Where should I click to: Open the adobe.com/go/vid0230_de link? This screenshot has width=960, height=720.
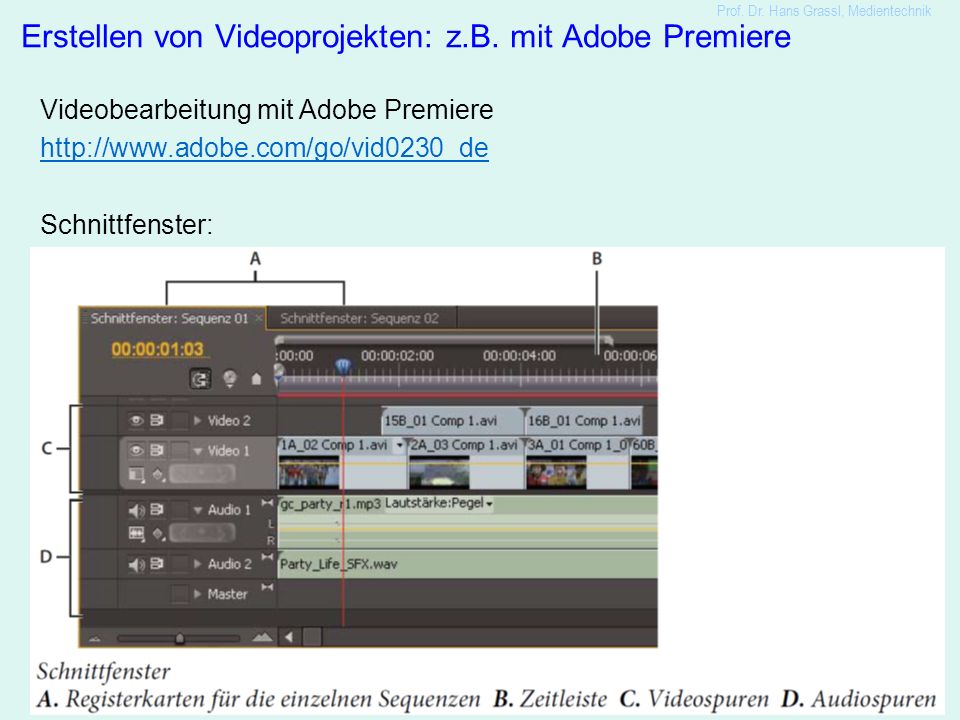coord(264,148)
